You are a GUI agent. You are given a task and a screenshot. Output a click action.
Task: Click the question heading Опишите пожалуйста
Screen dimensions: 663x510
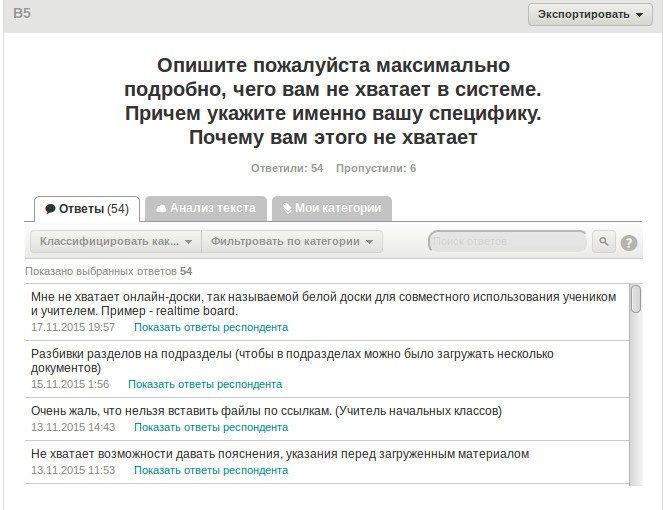click(x=333, y=101)
